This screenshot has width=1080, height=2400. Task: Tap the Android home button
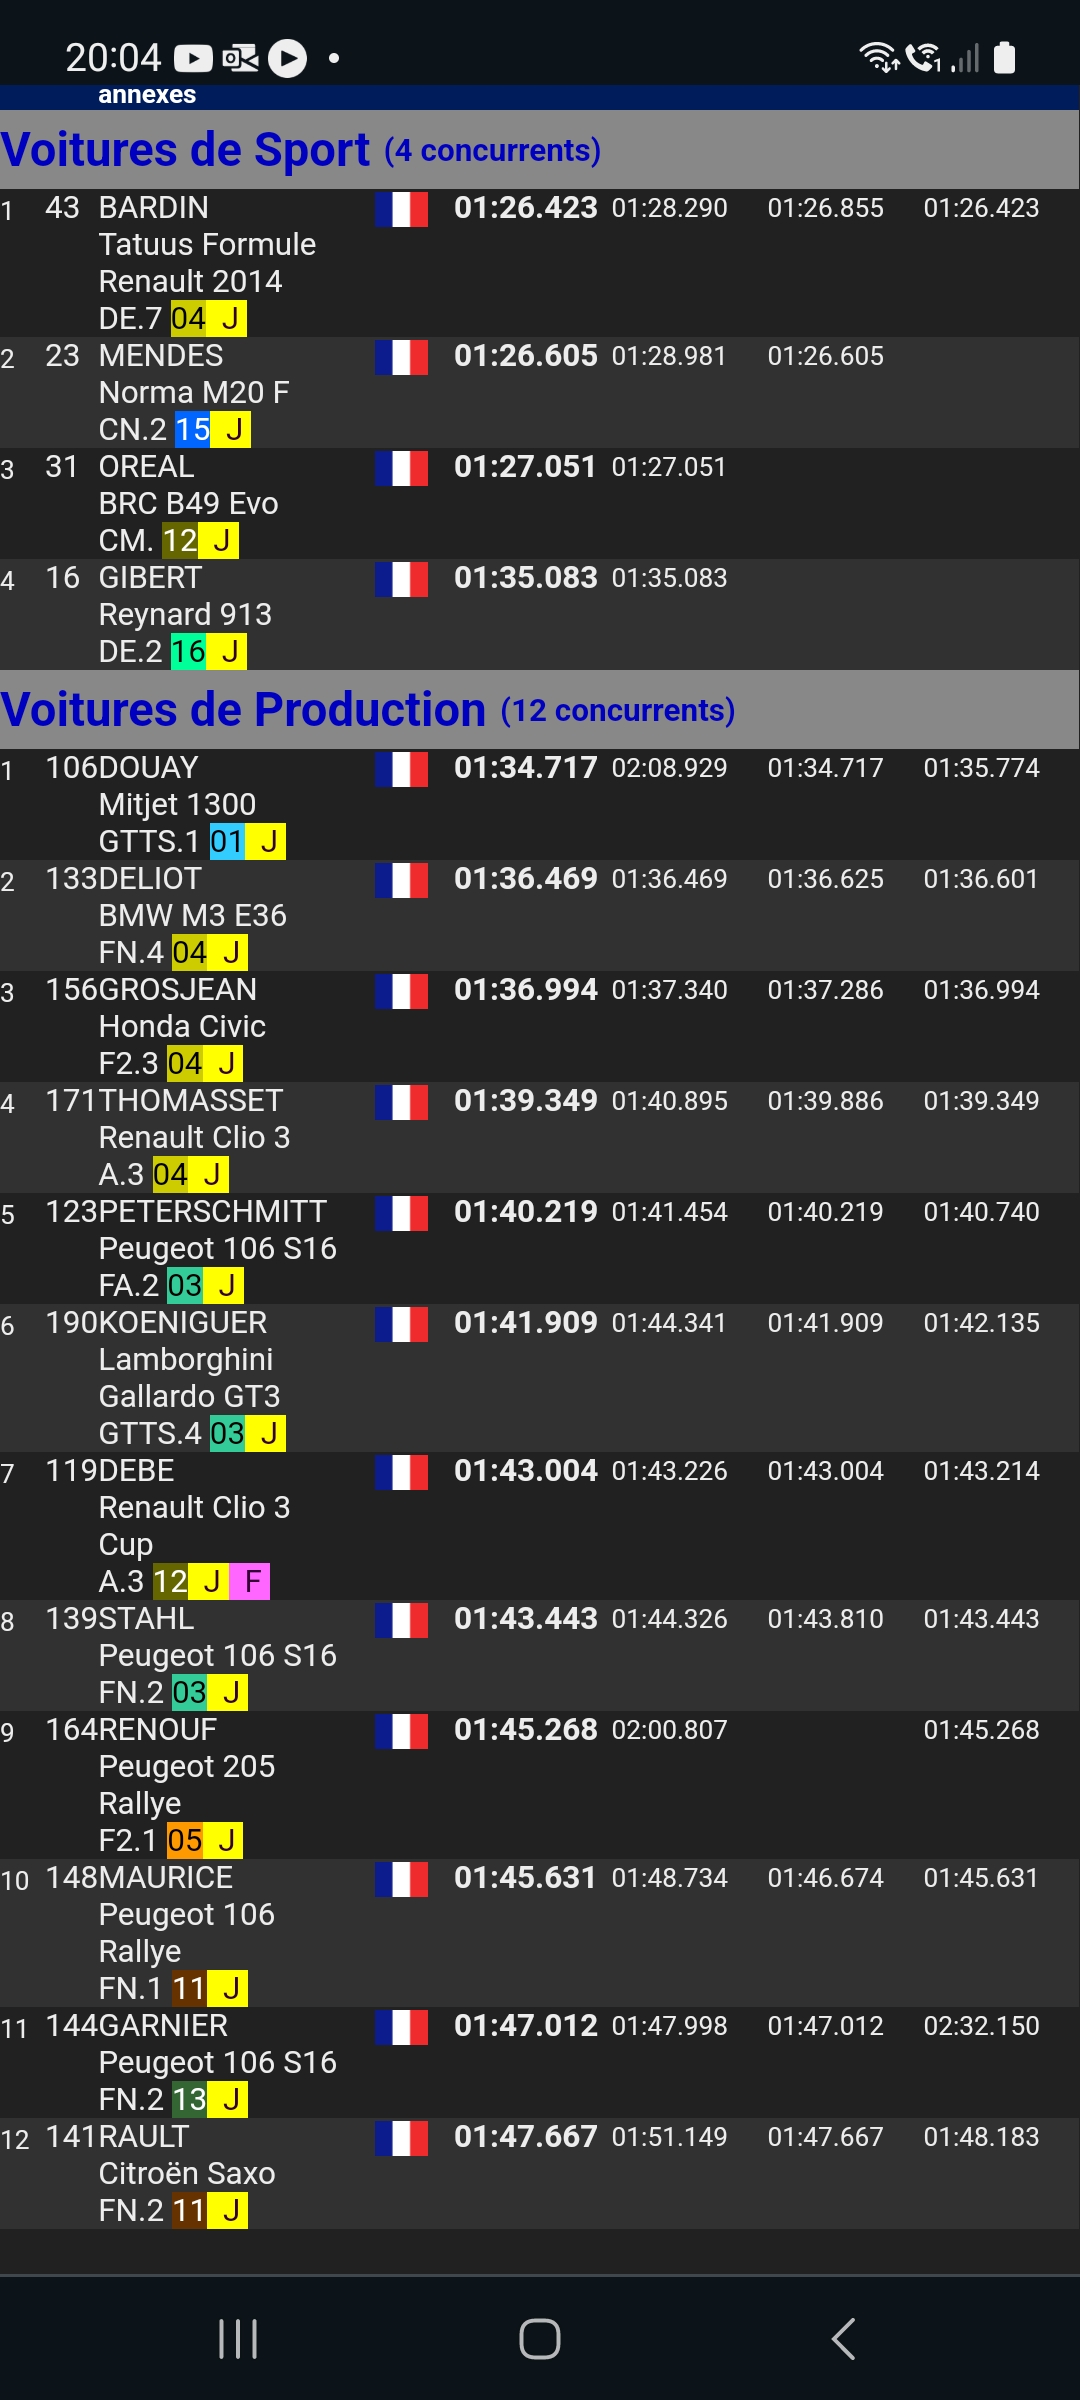(x=540, y=2339)
